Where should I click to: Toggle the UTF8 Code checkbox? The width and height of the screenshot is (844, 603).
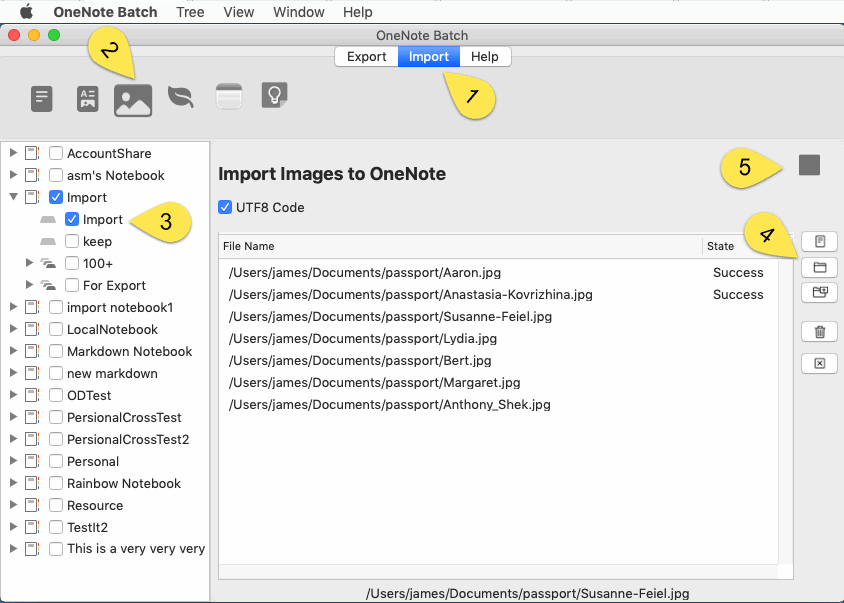tap(225, 207)
